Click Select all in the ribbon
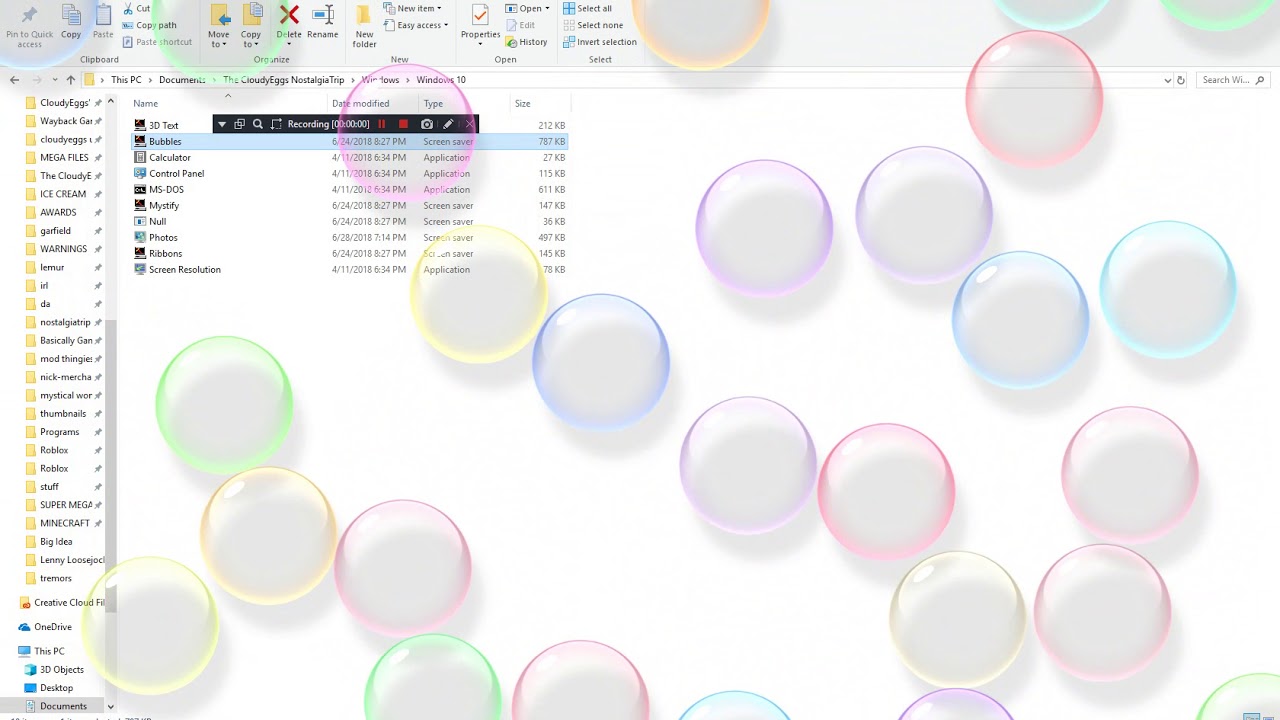Viewport: 1280px width, 720px height. point(587,8)
